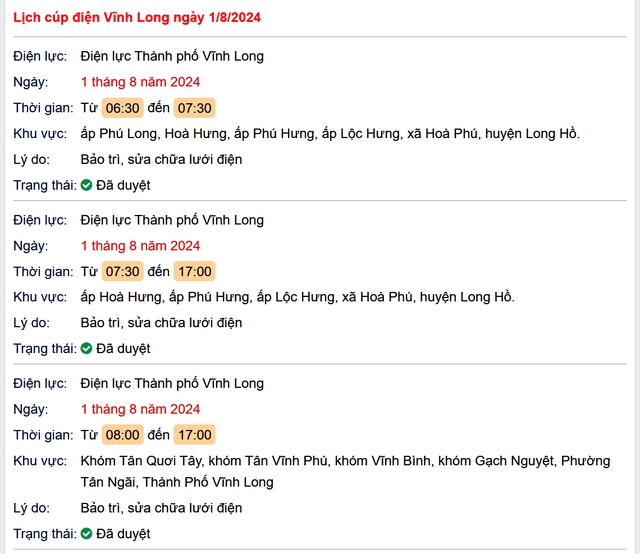Click the 17:00 end time badge in the second entry
This screenshot has width=640, height=554.
click(194, 272)
